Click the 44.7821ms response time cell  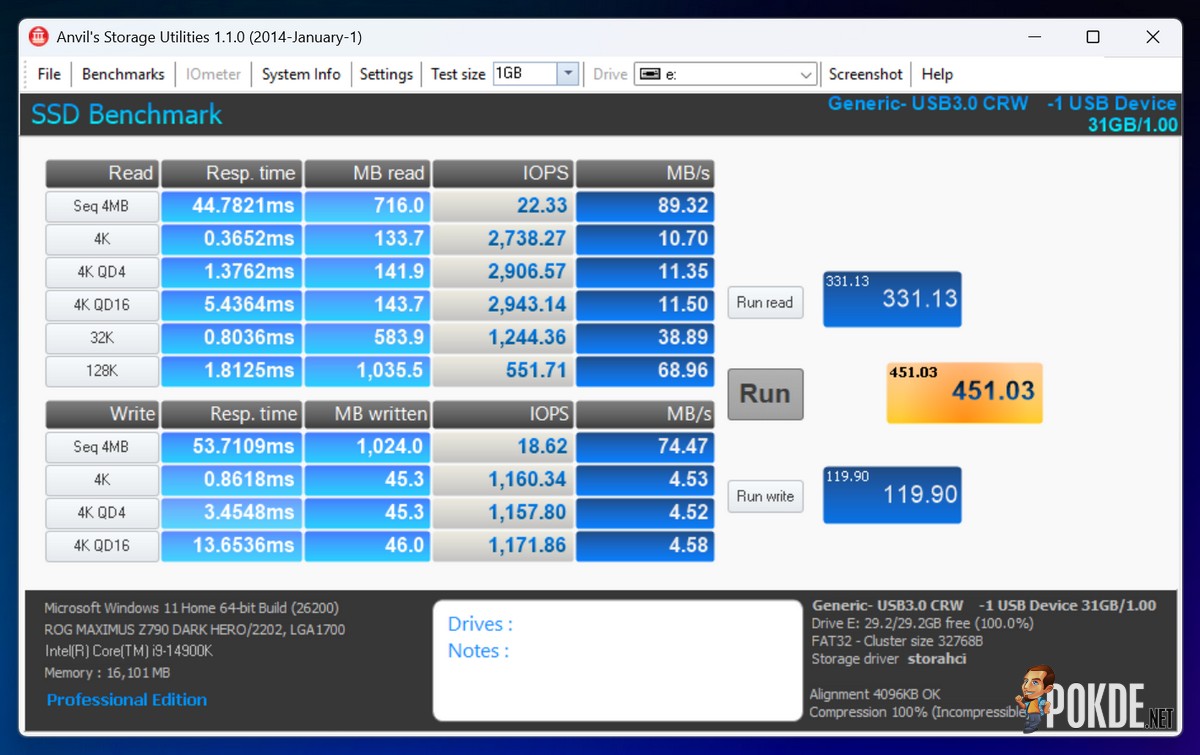click(x=231, y=206)
